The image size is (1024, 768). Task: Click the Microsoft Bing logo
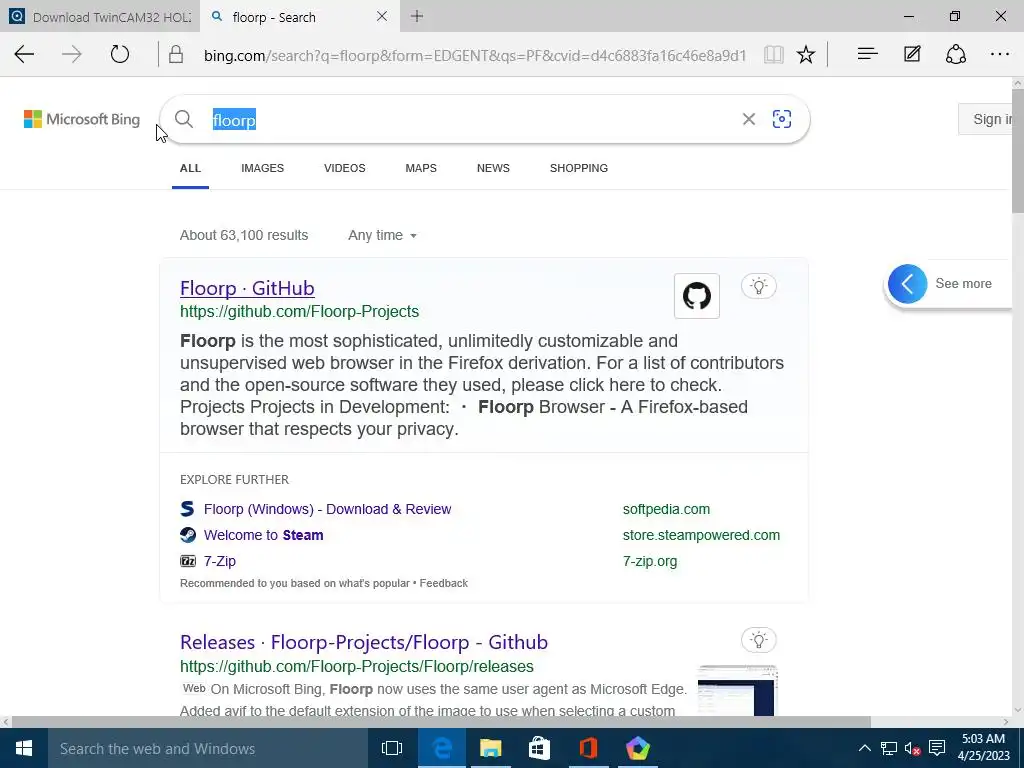coord(82,120)
